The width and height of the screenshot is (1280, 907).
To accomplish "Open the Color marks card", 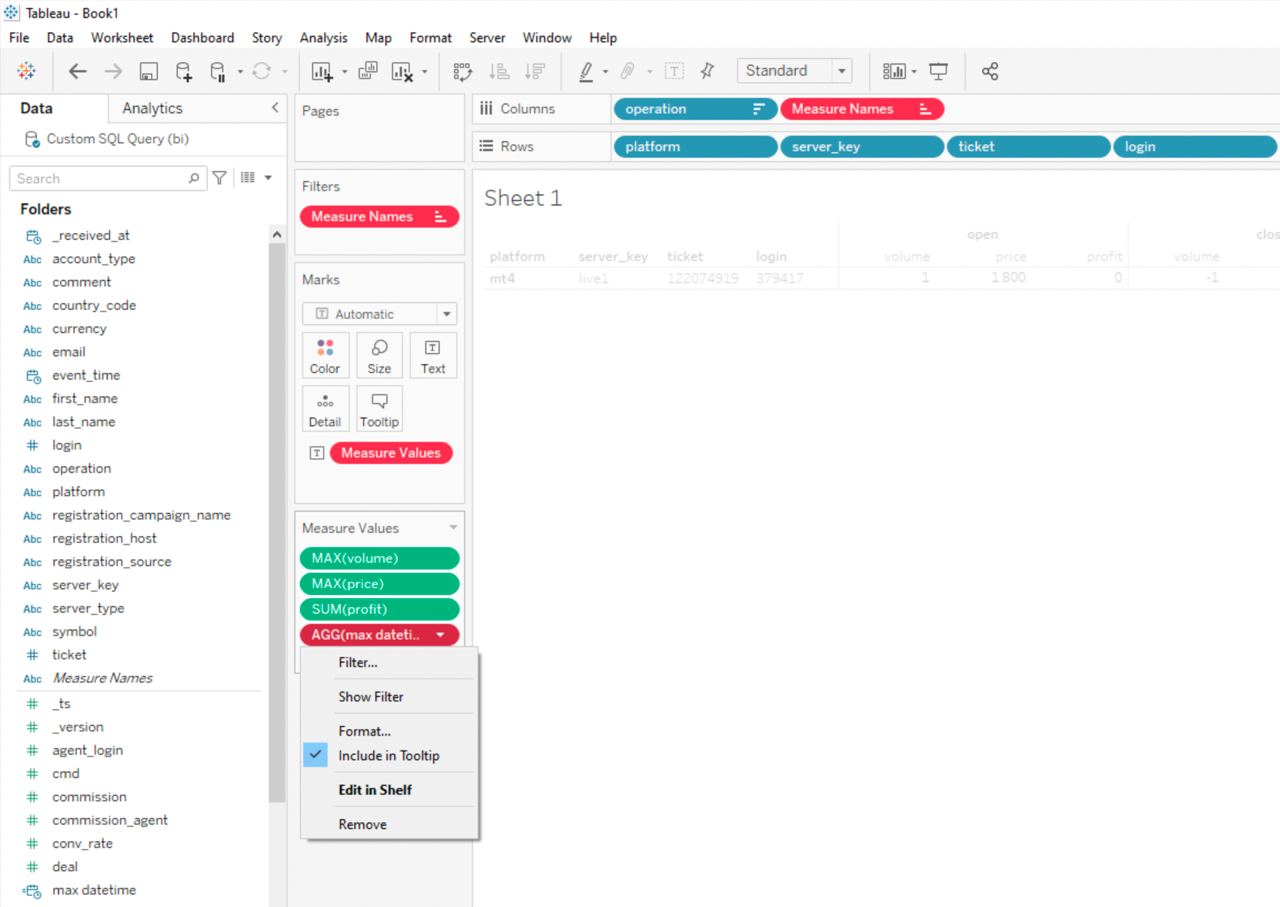I will (x=325, y=355).
